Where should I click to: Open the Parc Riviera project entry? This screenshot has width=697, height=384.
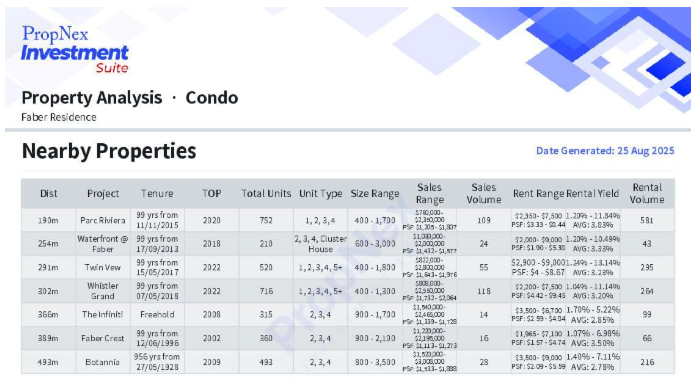pos(103,220)
